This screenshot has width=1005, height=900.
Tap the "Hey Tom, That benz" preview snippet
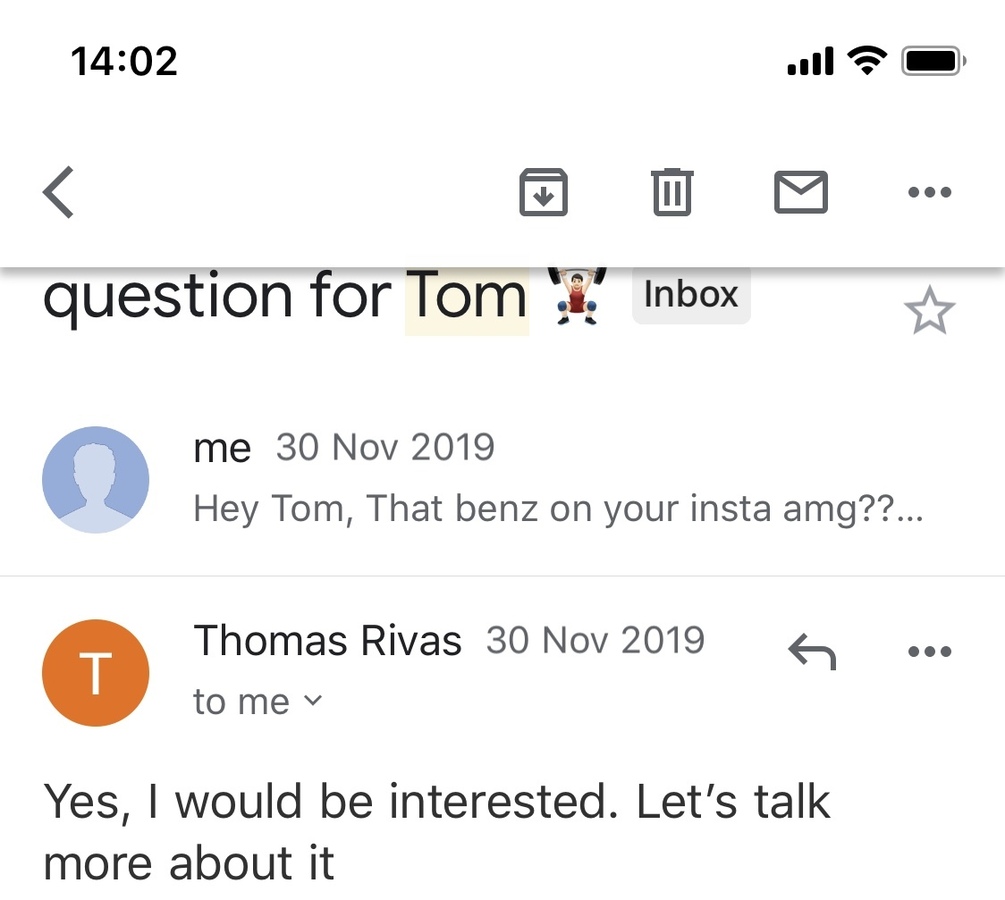pos(557,509)
